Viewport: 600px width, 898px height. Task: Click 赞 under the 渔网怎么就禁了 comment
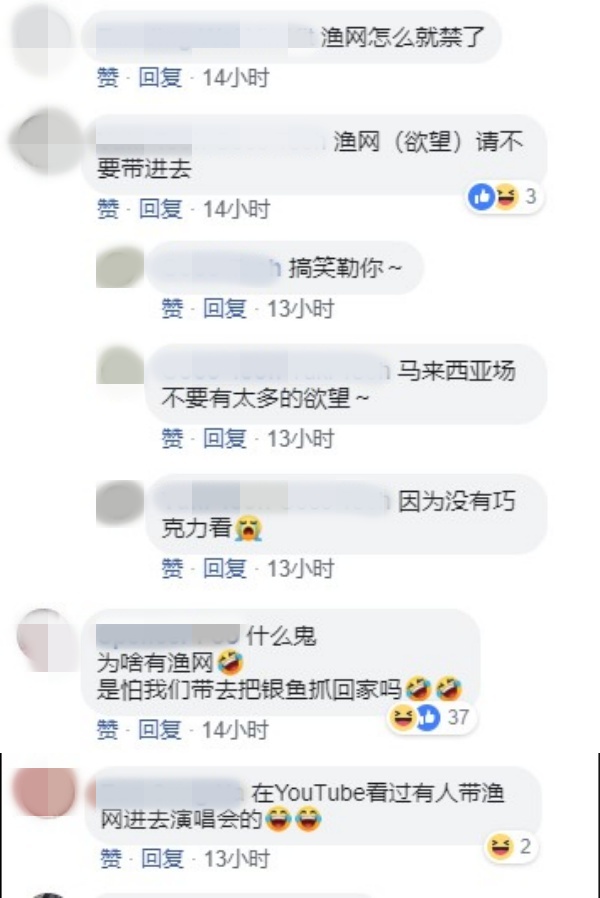click(108, 77)
